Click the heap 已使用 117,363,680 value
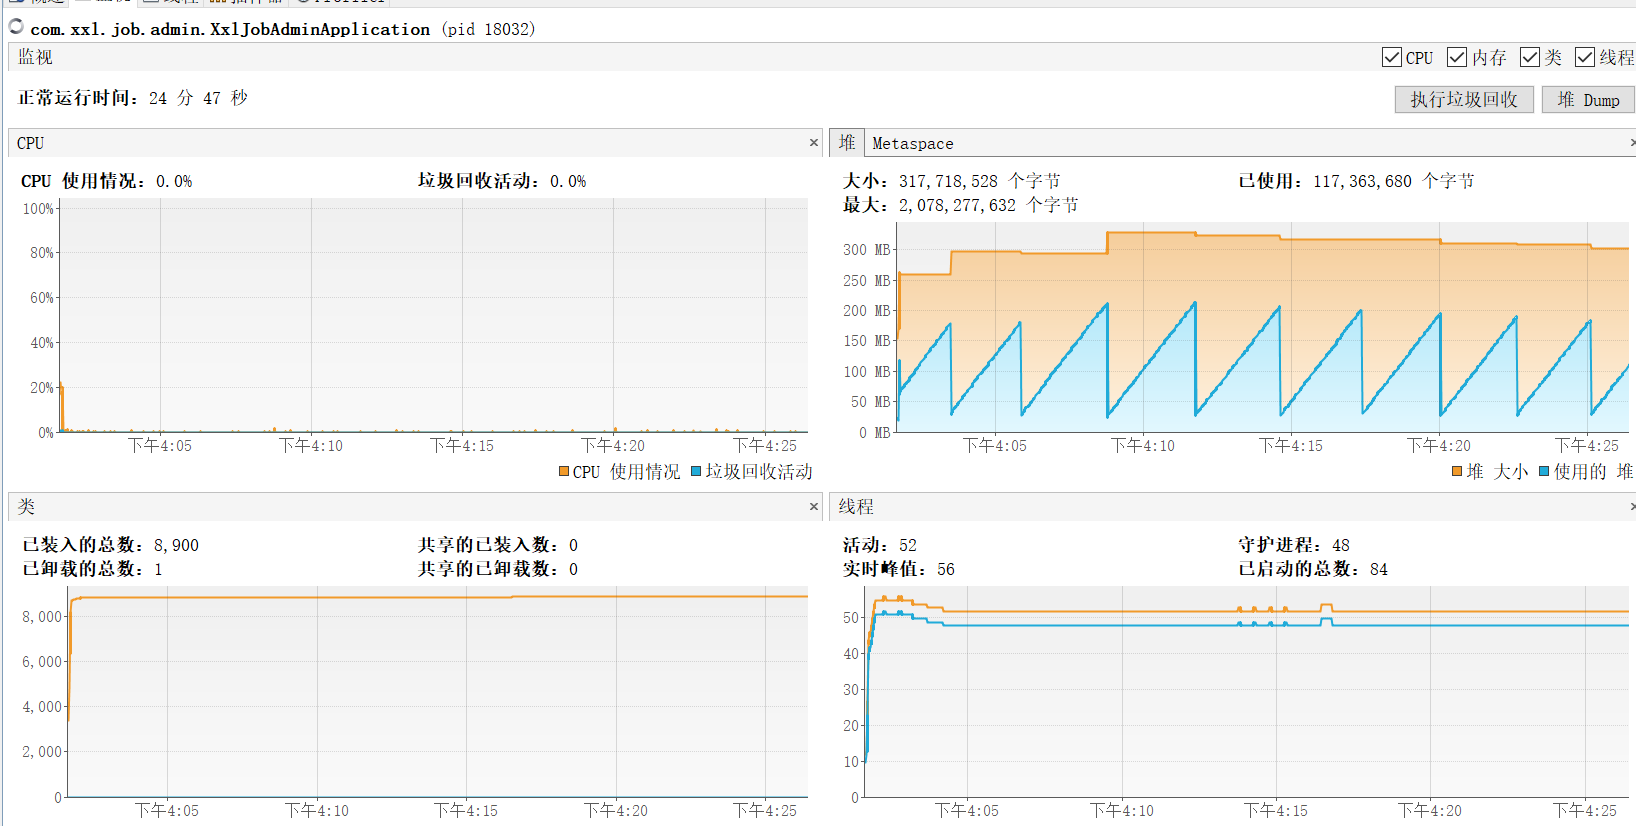Viewport: 1636px width, 826px height. click(x=1362, y=181)
